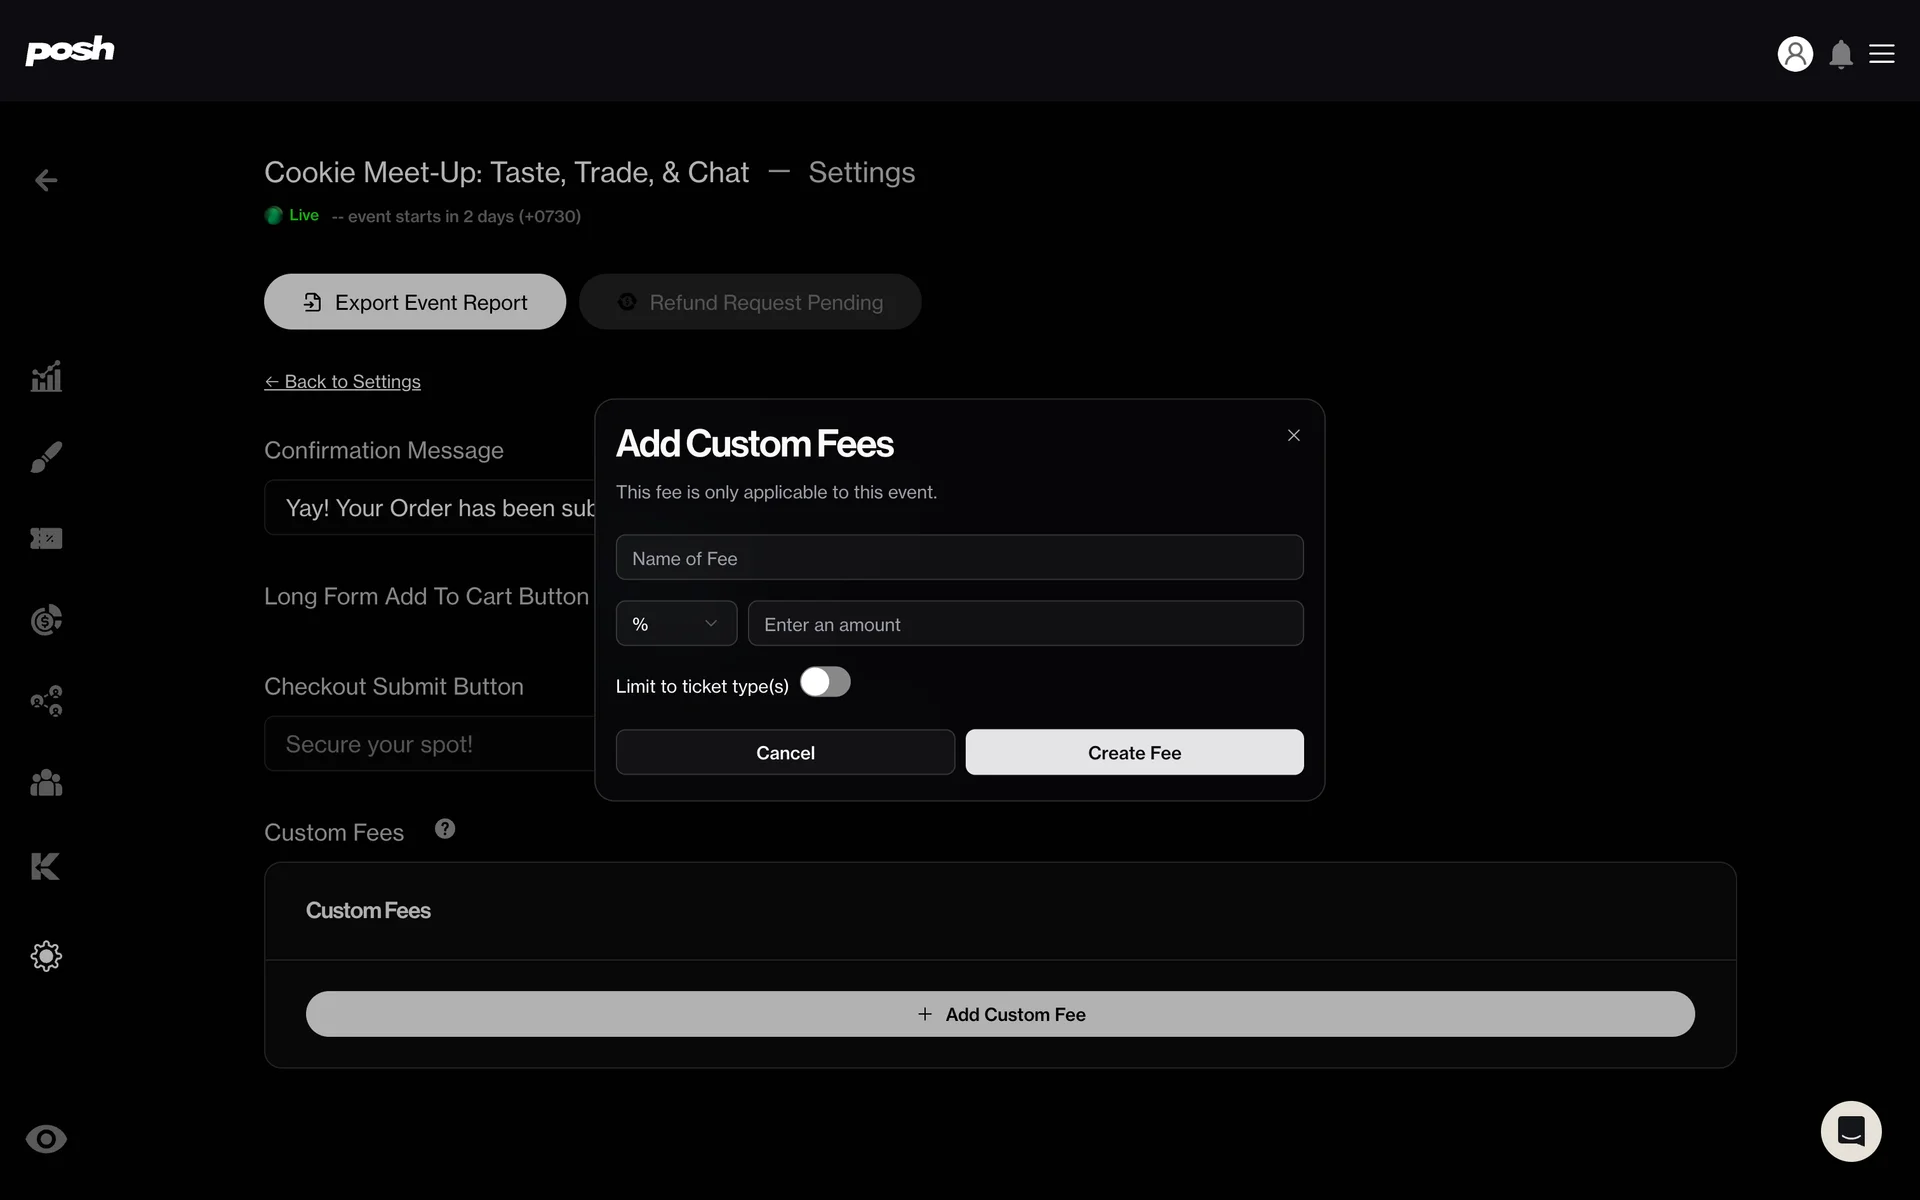Open the dollar finance icon in sidebar
This screenshot has width=1920, height=1200.
pyautogui.click(x=46, y=620)
